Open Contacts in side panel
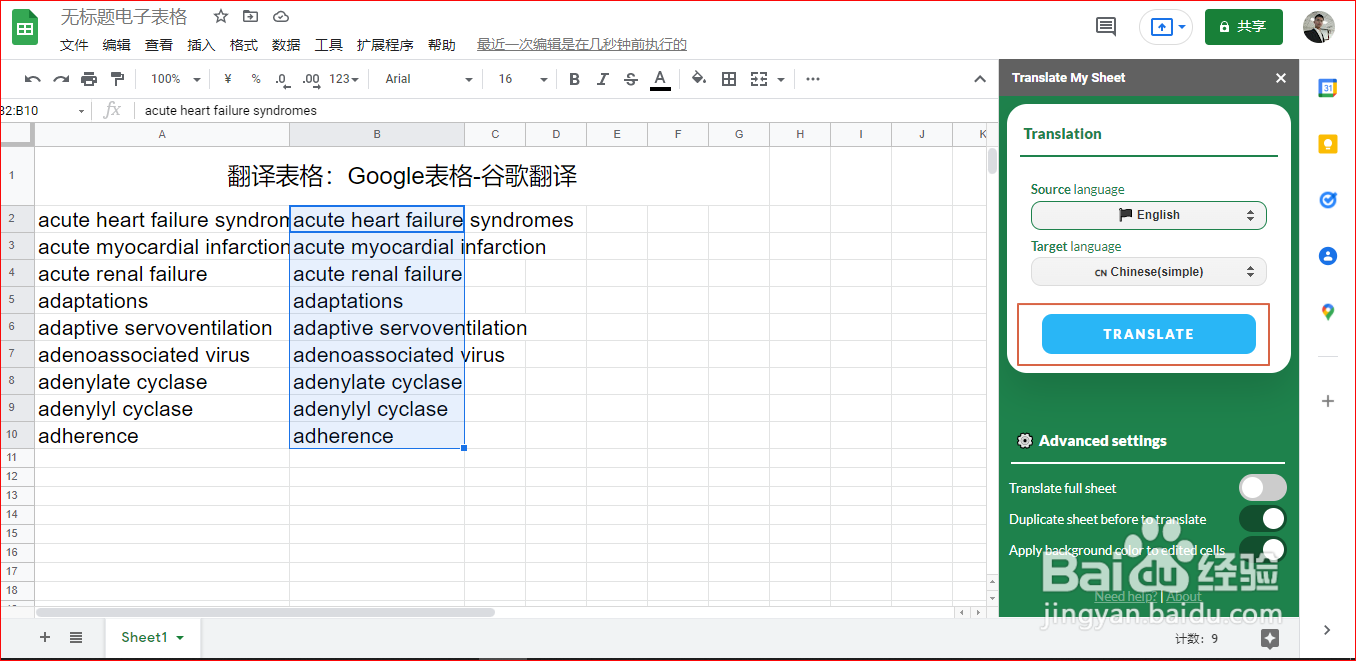Image resolution: width=1356 pixels, height=661 pixels. coord(1328,256)
